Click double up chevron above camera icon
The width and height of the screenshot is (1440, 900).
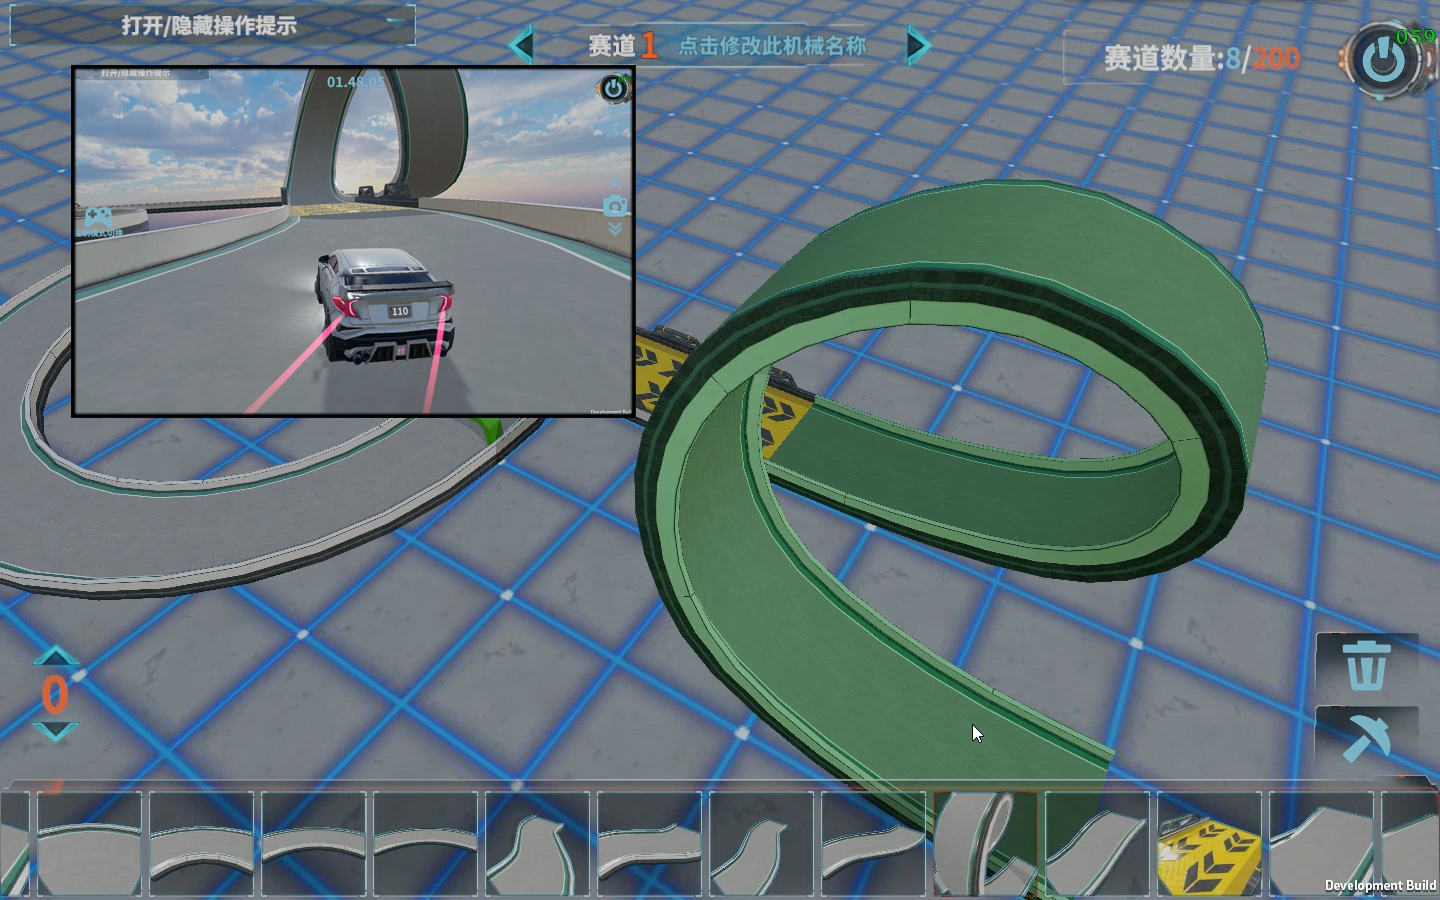(x=615, y=183)
